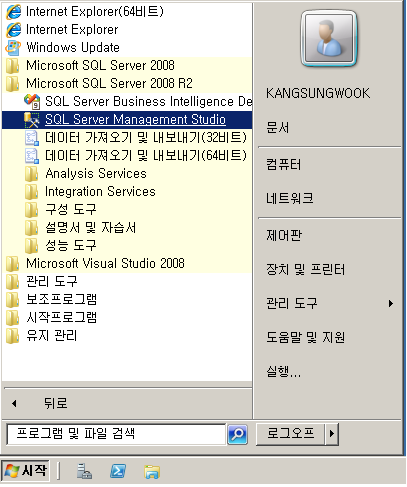Open Server Manager from taskbar
The image size is (407, 487).
point(84,471)
